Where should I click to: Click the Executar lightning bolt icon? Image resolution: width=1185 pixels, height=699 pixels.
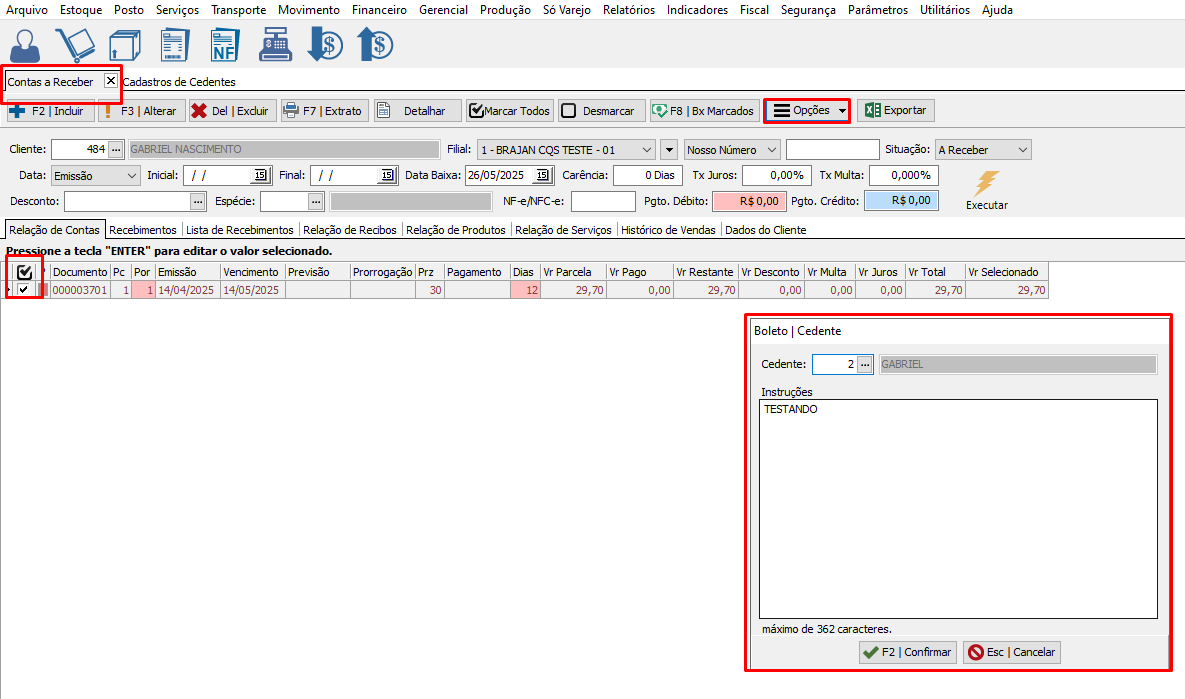986,184
